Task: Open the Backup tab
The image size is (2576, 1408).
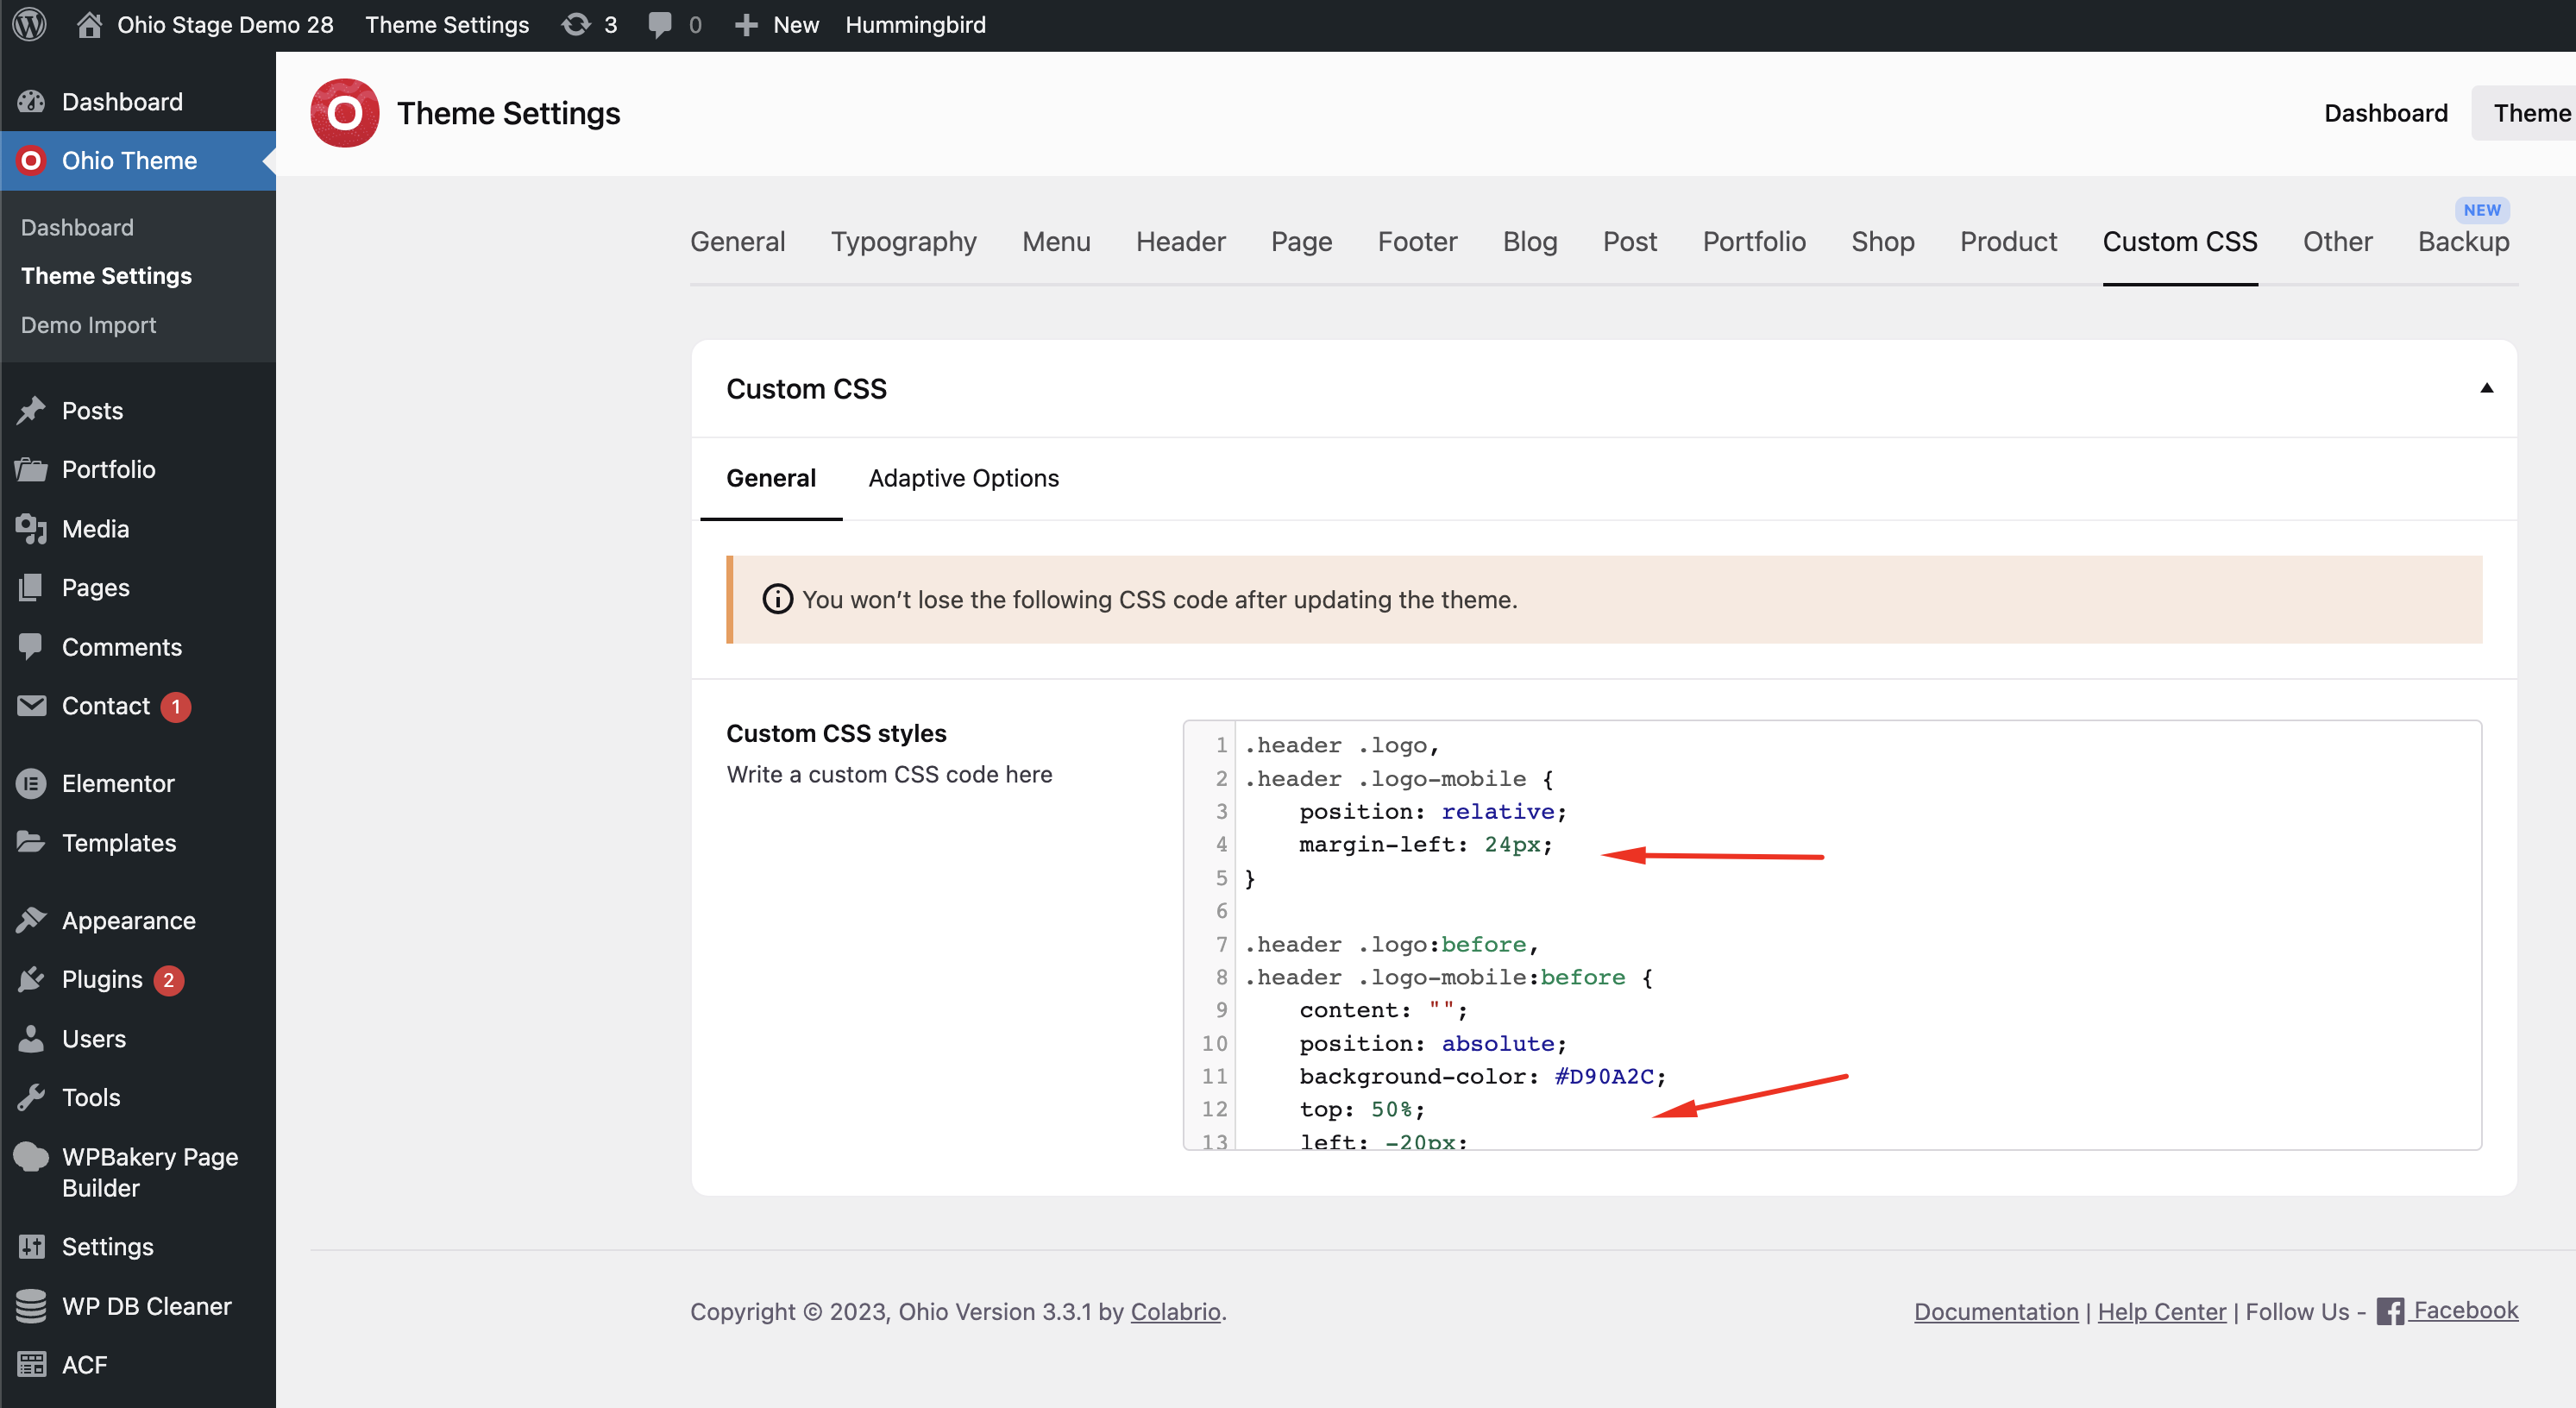Action: pos(2463,241)
